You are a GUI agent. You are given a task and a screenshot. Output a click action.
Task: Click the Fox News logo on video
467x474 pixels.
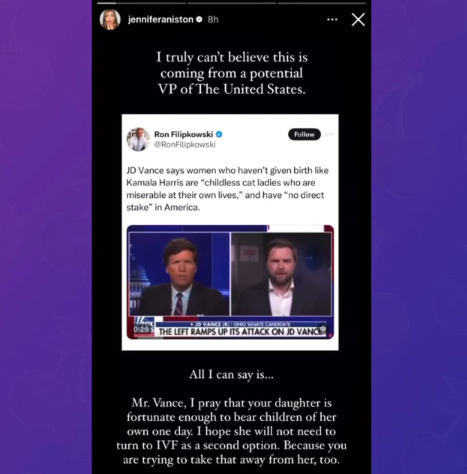[x=144, y=322]
